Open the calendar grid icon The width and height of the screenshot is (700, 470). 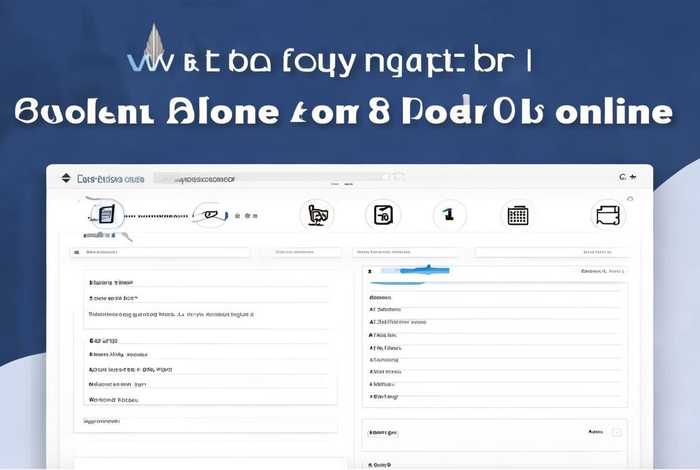pos(517,214)
